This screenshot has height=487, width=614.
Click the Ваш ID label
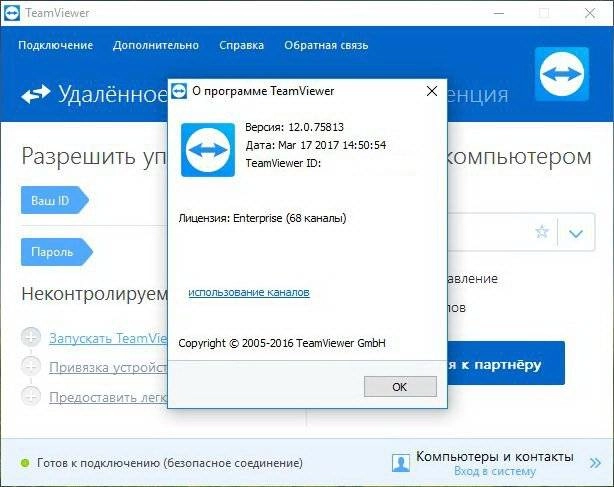[x=55, y=200]
